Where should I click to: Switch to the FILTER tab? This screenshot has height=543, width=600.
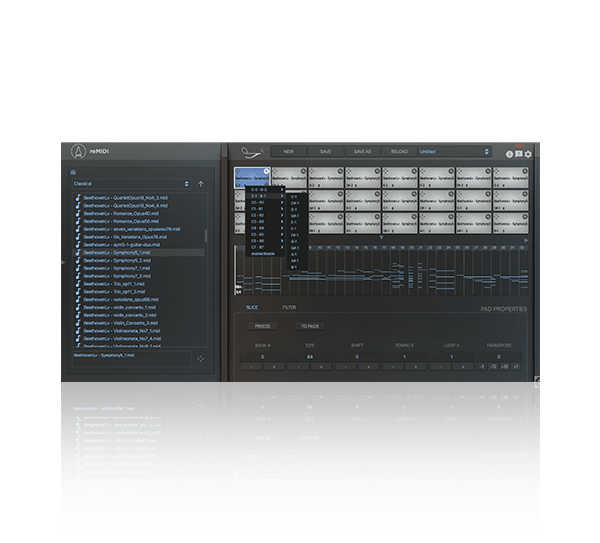coord(289,308)
